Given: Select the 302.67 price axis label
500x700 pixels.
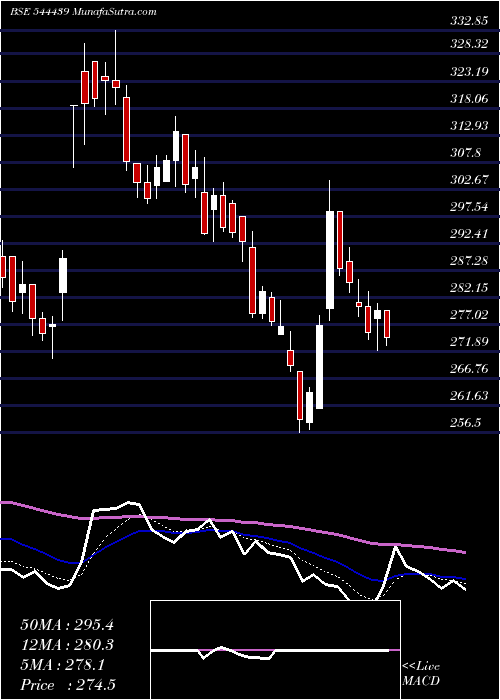Looking at the screenshot, I should tap(468, 180).
